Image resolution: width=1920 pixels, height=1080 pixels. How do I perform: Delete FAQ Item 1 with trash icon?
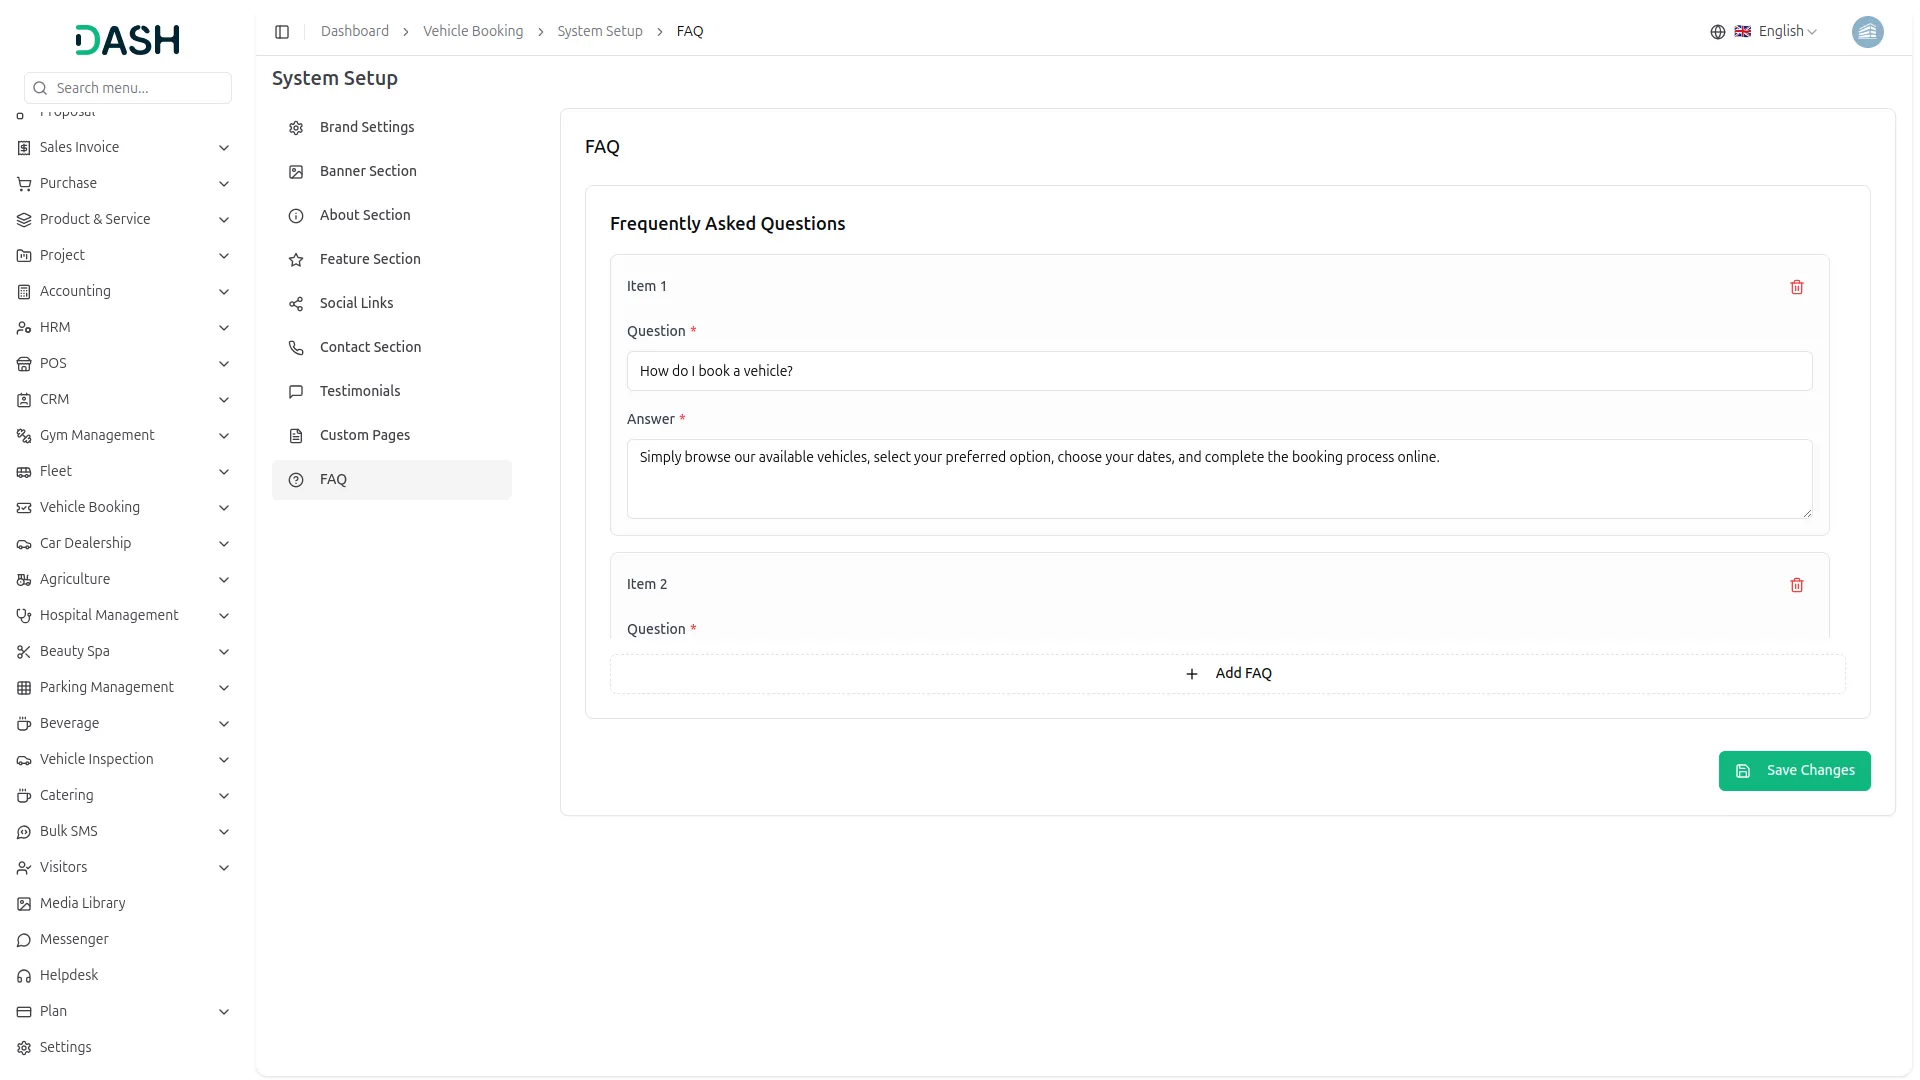click(x=1796, y=287)
